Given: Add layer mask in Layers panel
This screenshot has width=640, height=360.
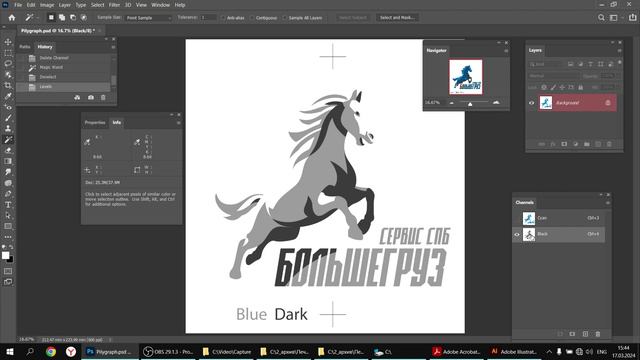Looking at the screenshot, I should 564,144.
